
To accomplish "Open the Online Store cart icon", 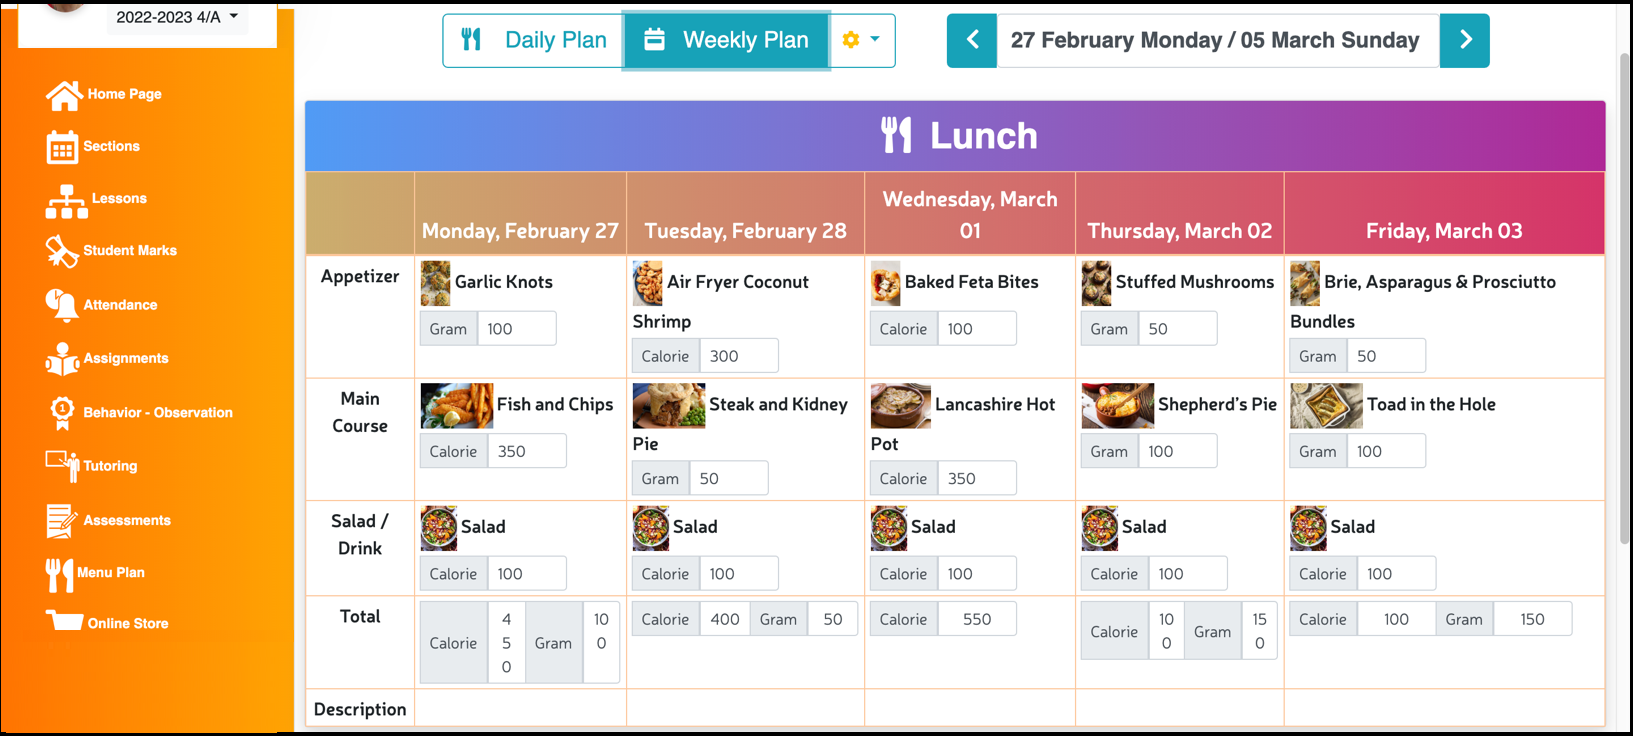I will pyautogui.click(x=65, y=622).
